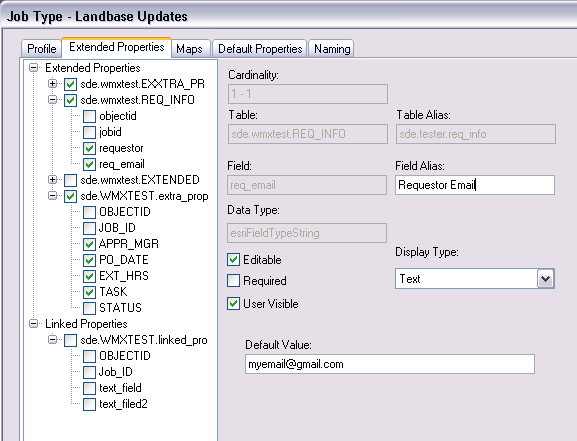Uncheck the requestor field checkbox
Image resolution: width=577 pixels, height=441 pixels.
click(x=89, y=148)
